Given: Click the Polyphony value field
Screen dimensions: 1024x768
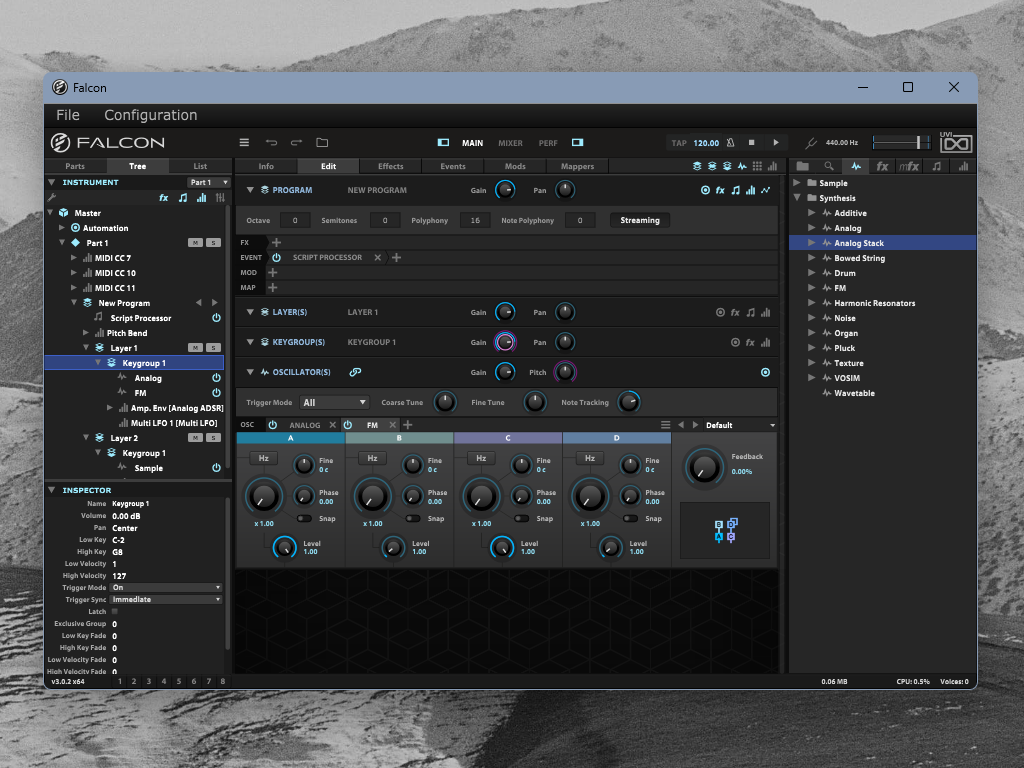Looking at the screenshot, I should pos(474,220).
